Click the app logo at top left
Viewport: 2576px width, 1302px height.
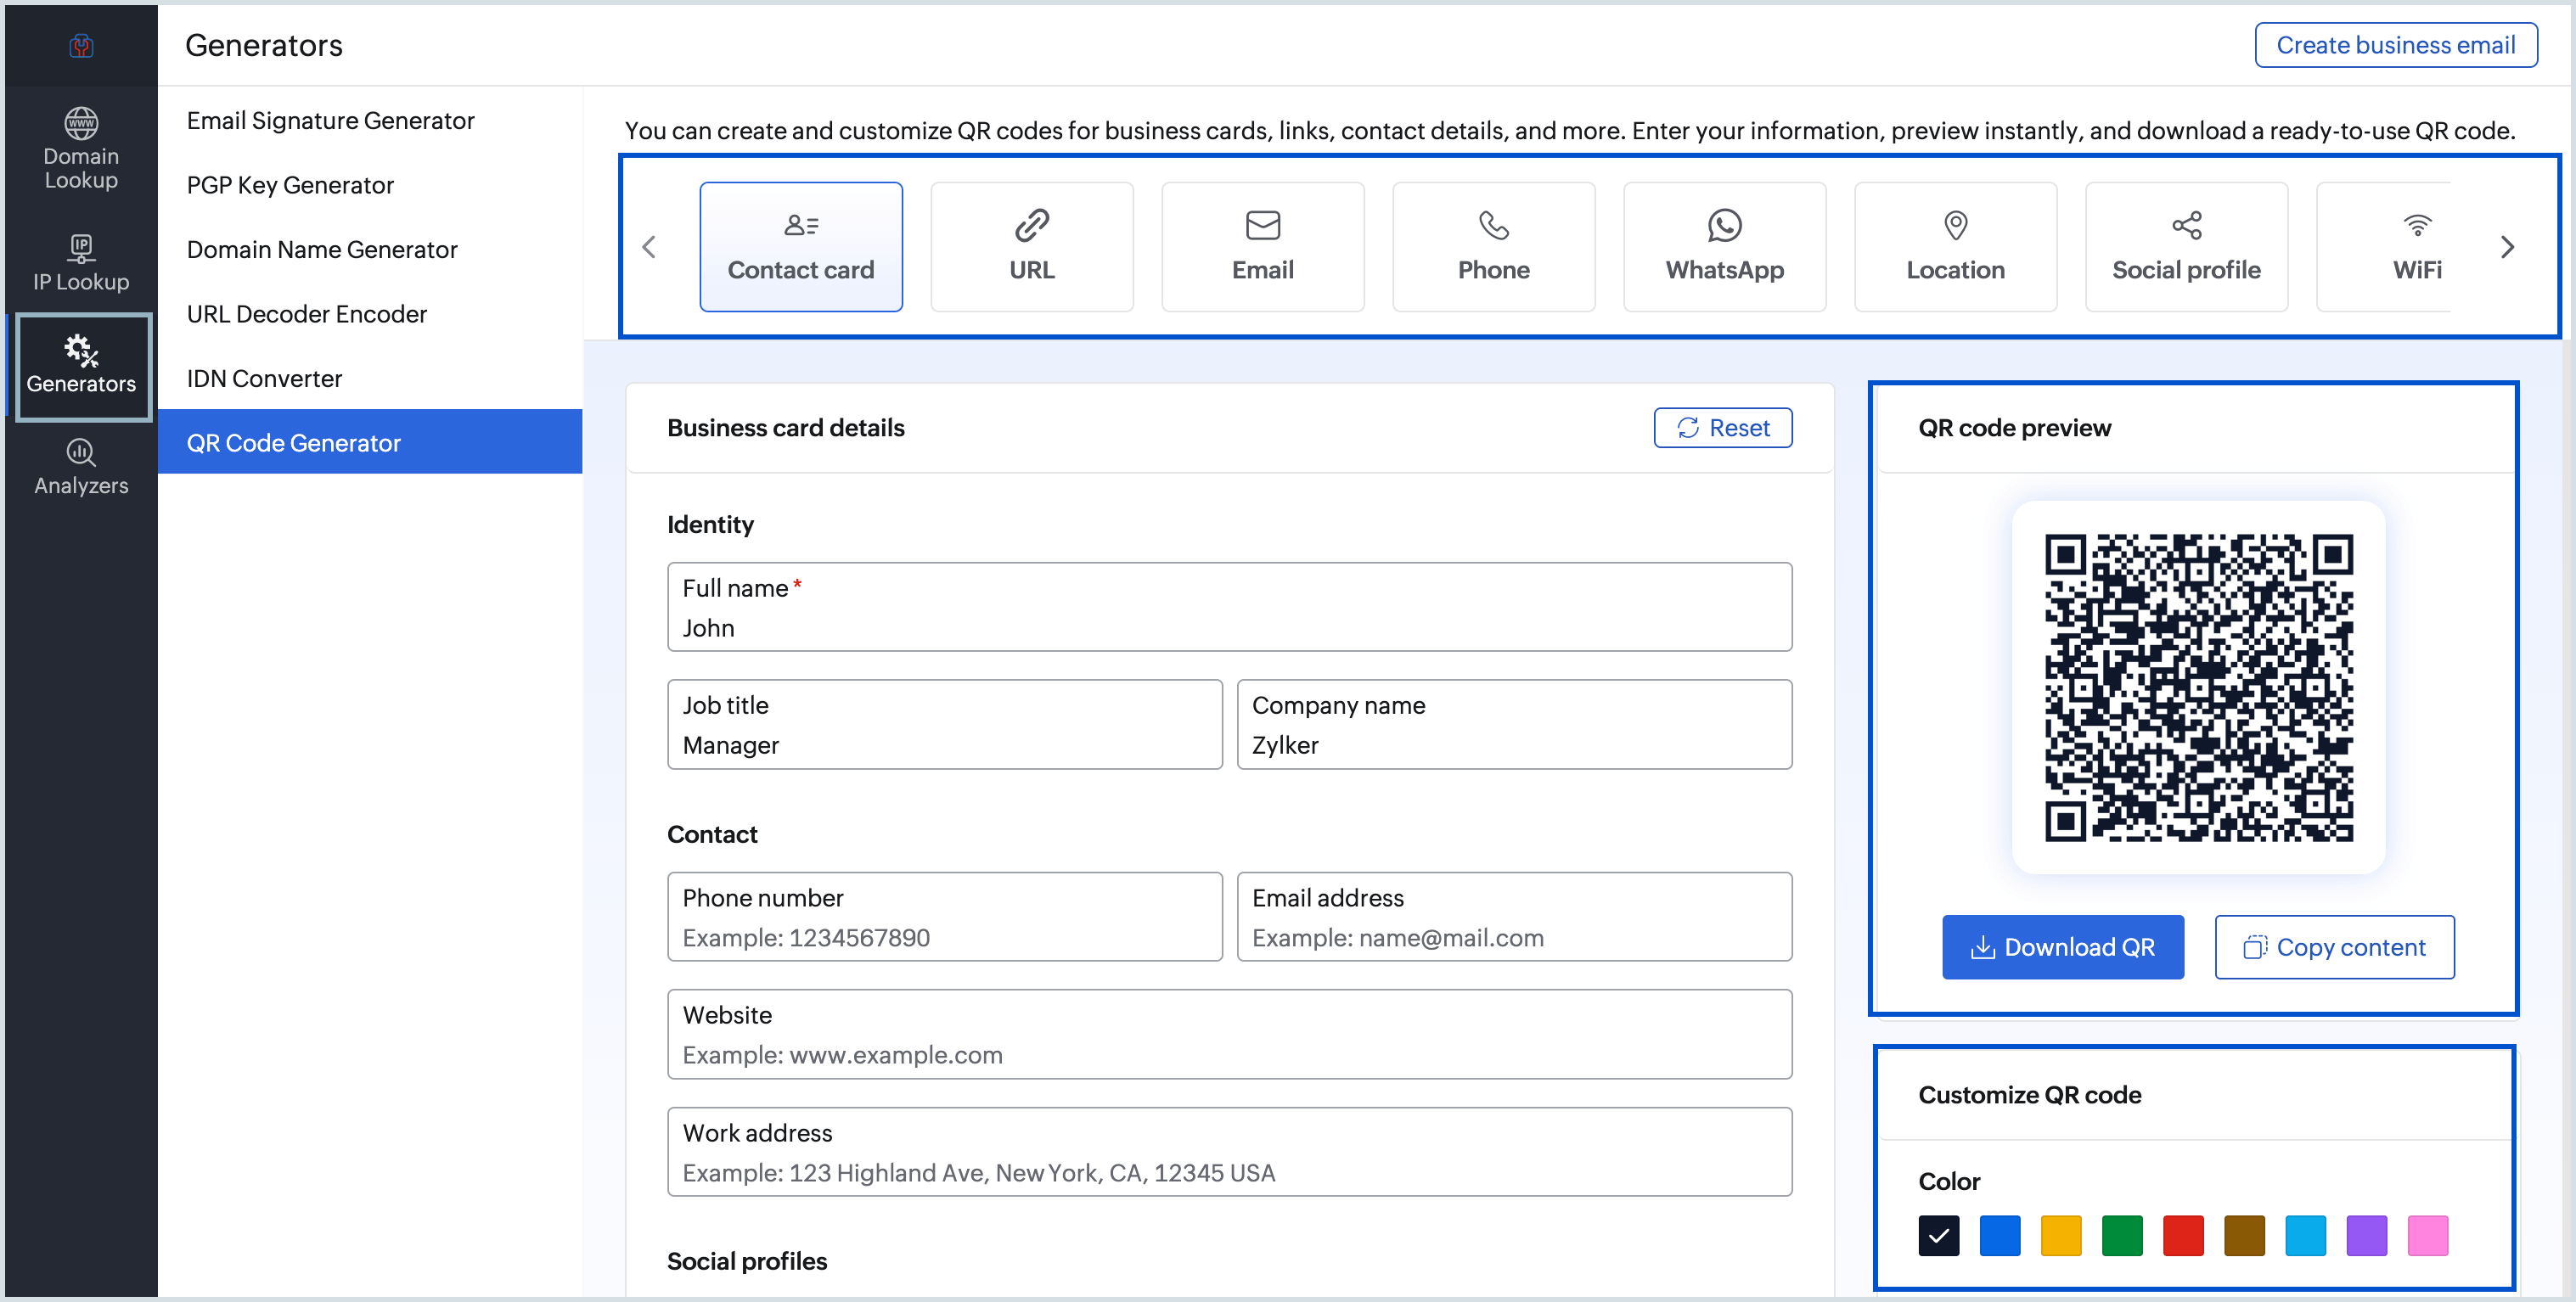[x=81, y=45]
